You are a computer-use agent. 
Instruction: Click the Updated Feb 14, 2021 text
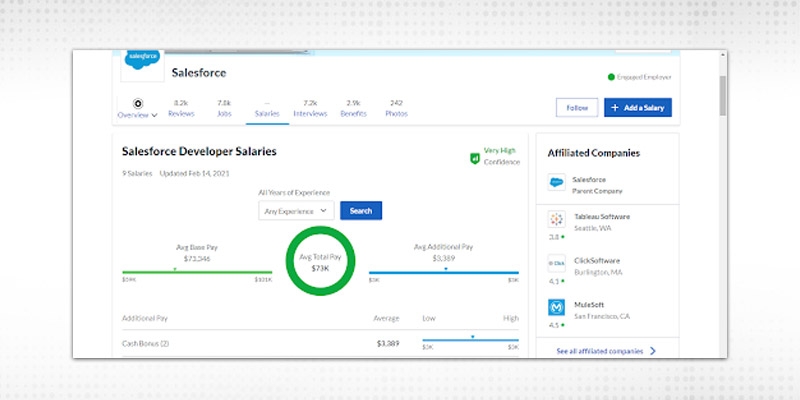(194, 173)
